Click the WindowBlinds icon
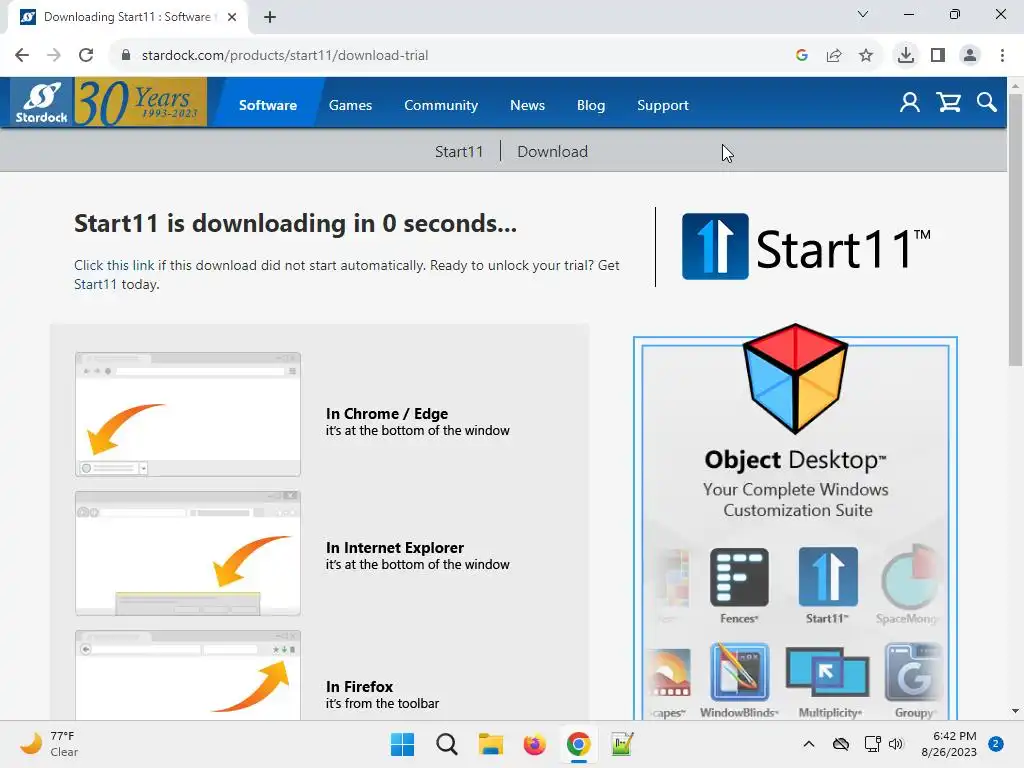Screen dimensions: 1024x768 (x=739, y=672)
